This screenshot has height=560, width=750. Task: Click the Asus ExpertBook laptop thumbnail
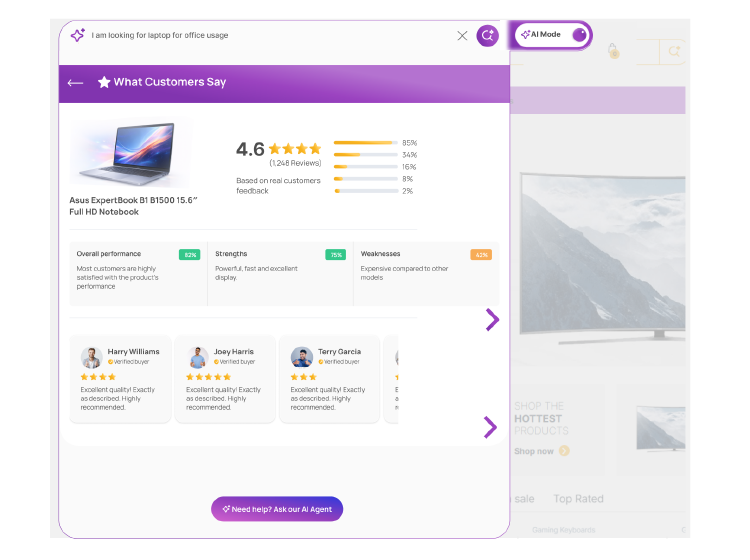tap(128, 154)
